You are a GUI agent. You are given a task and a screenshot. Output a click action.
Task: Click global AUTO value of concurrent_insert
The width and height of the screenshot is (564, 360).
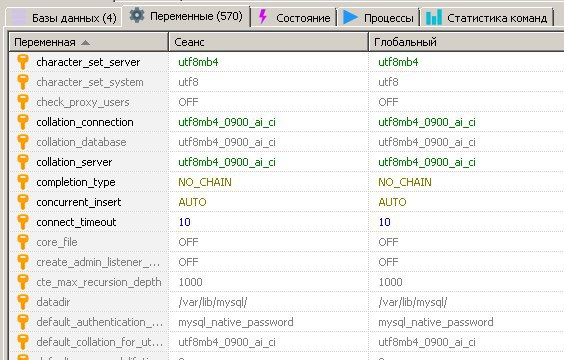tap(392, 202)
